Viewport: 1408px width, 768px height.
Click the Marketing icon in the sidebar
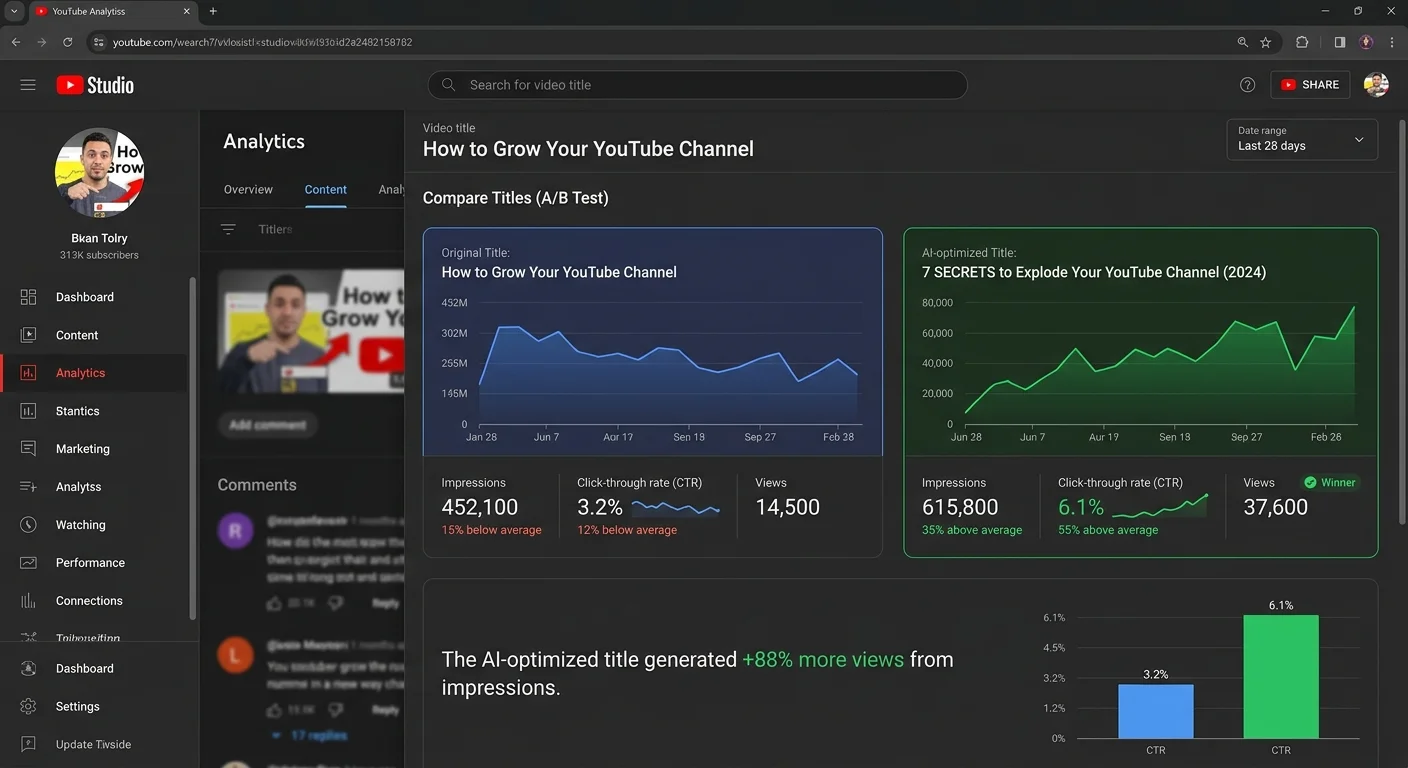tap(28, 449)
